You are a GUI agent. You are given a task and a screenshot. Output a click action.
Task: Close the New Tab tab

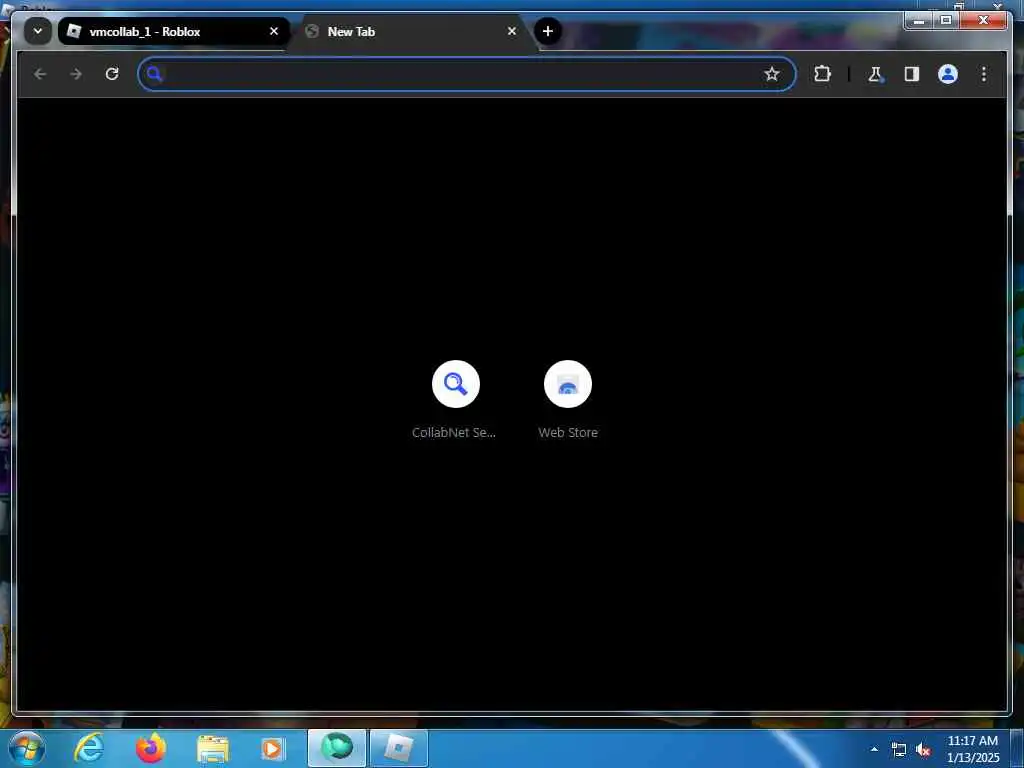512,31
